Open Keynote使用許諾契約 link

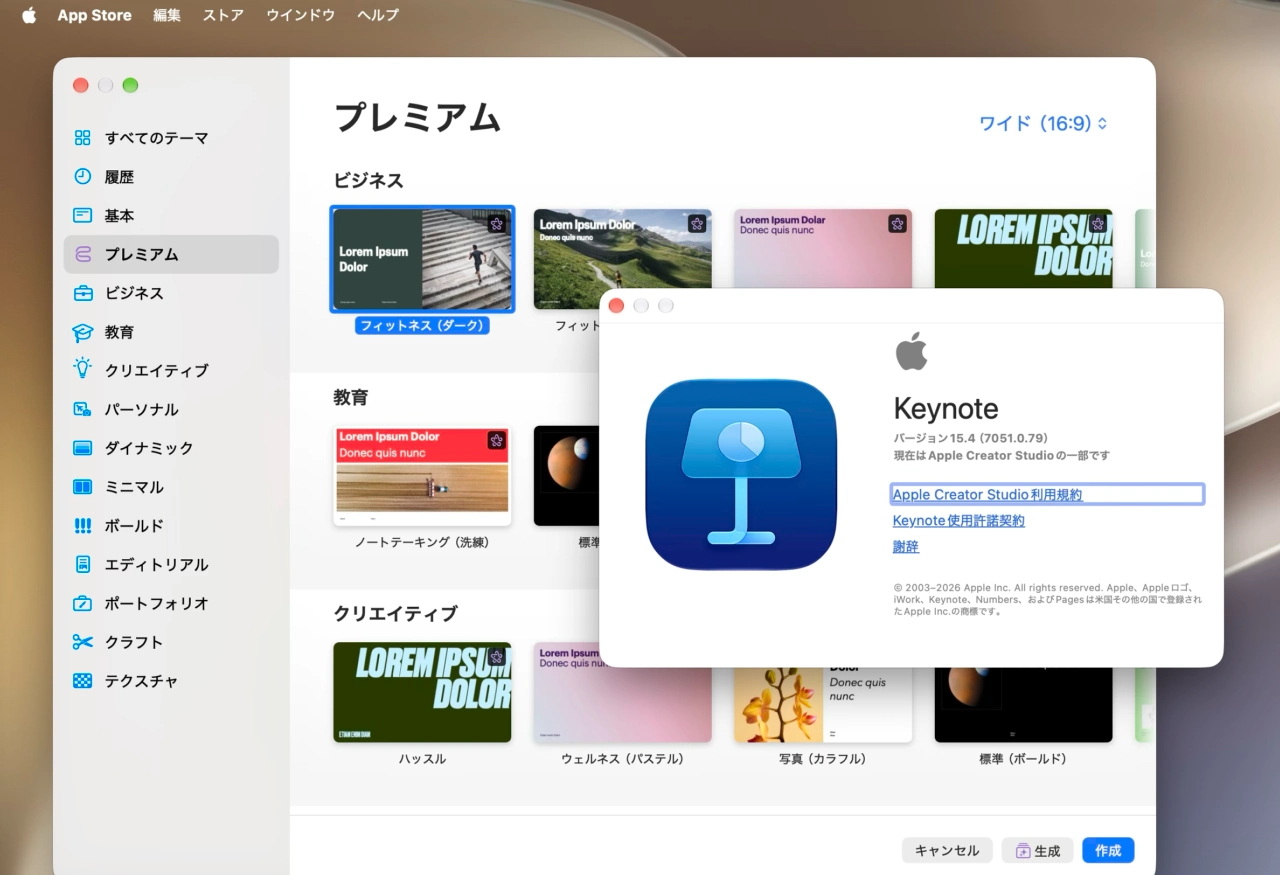(958, 520)
